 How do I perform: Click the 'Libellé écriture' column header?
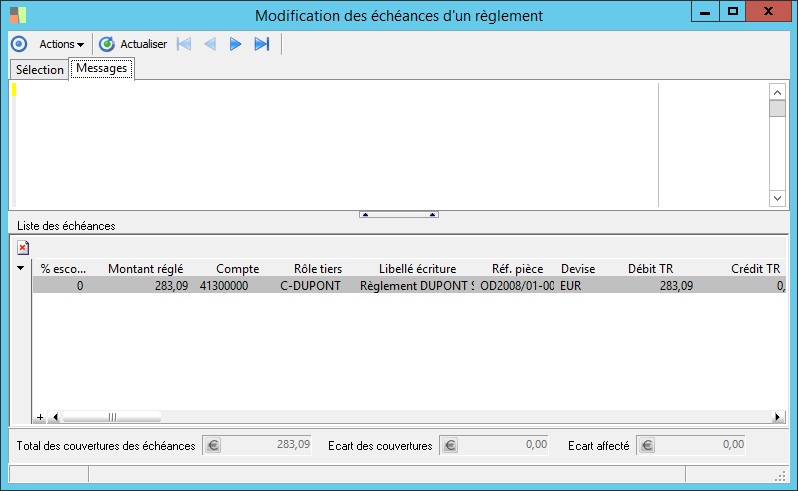417,269
